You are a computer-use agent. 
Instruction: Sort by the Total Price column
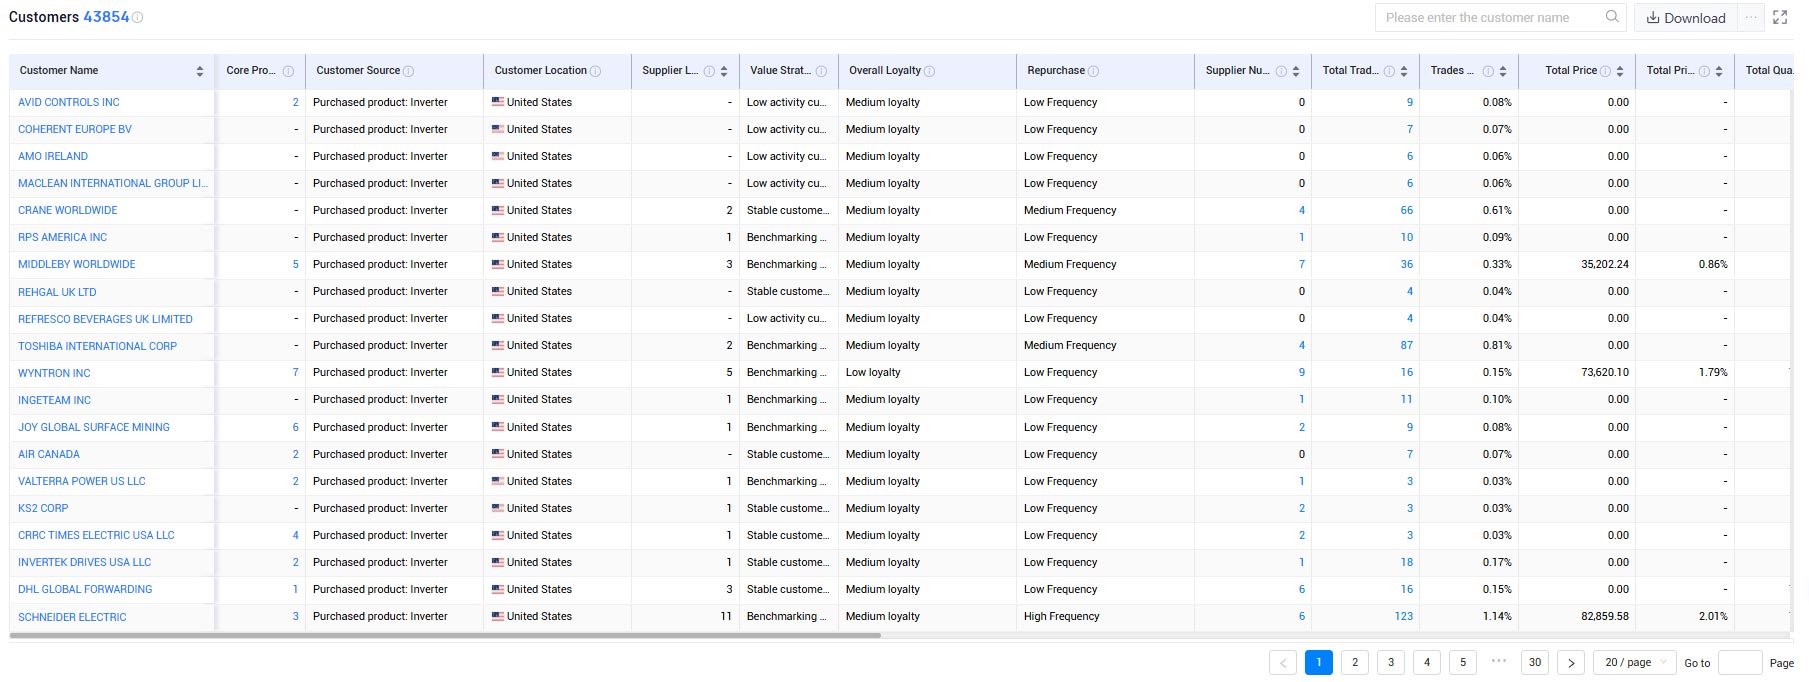coord(1620,71)
